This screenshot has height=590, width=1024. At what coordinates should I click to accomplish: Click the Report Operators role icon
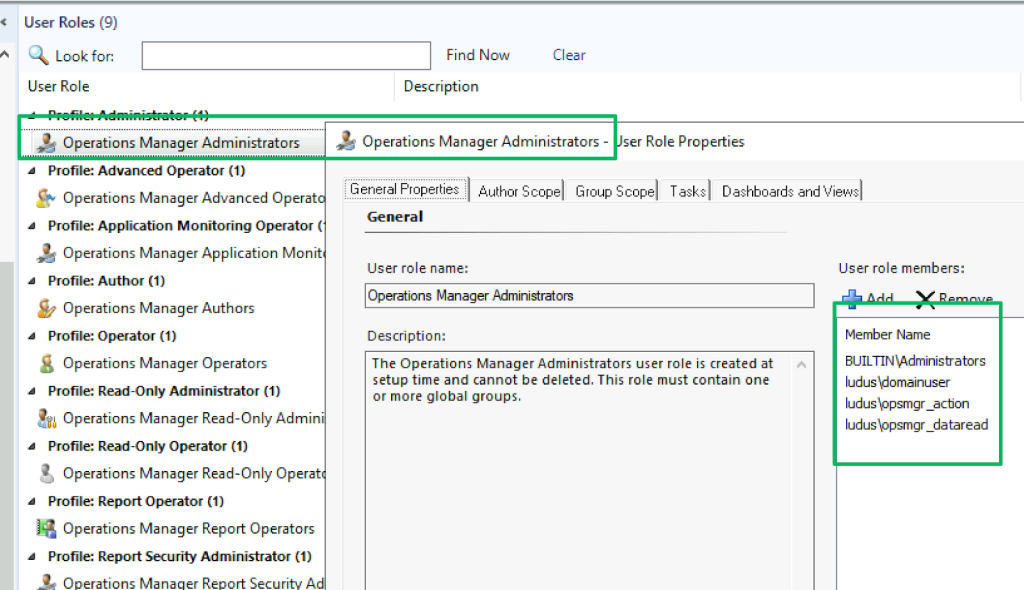45,528
